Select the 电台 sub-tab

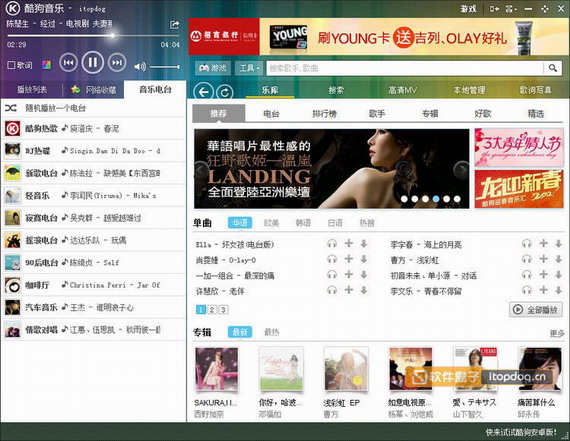click(271, 114)
